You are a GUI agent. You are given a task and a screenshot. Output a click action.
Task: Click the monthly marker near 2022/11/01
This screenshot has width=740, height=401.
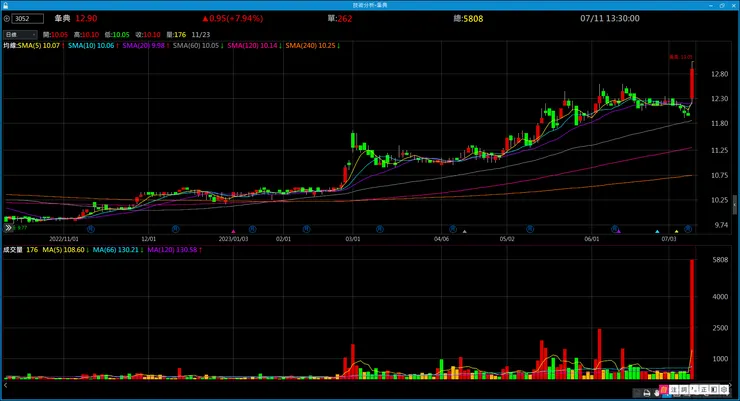(91, 229)
